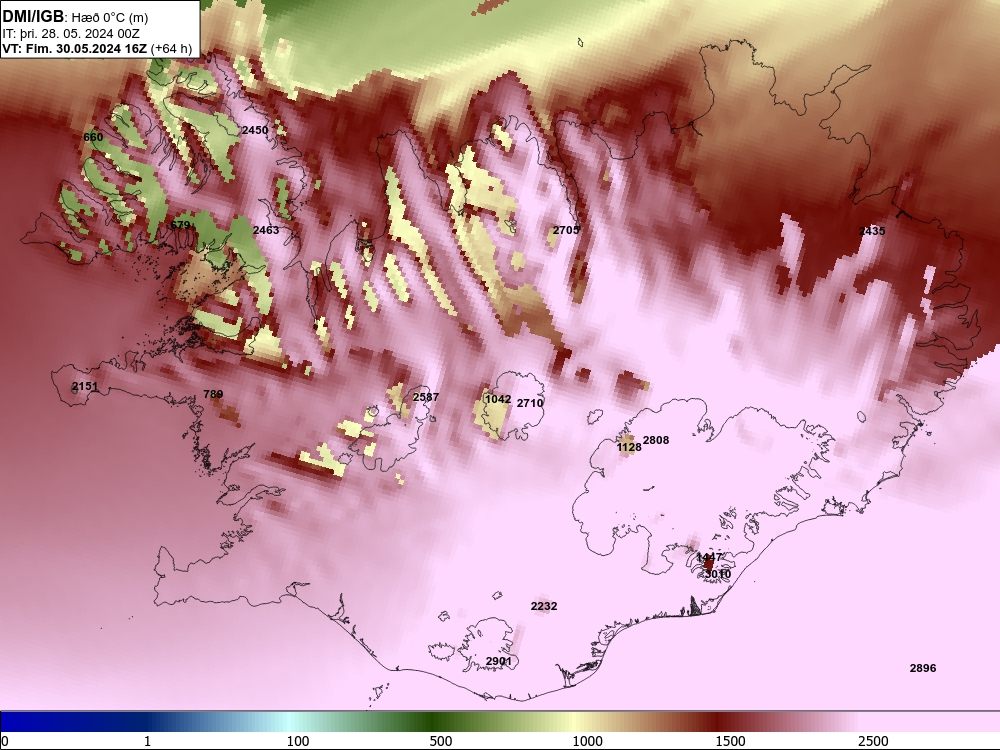Click the 1128 value label

click(629, 448)
